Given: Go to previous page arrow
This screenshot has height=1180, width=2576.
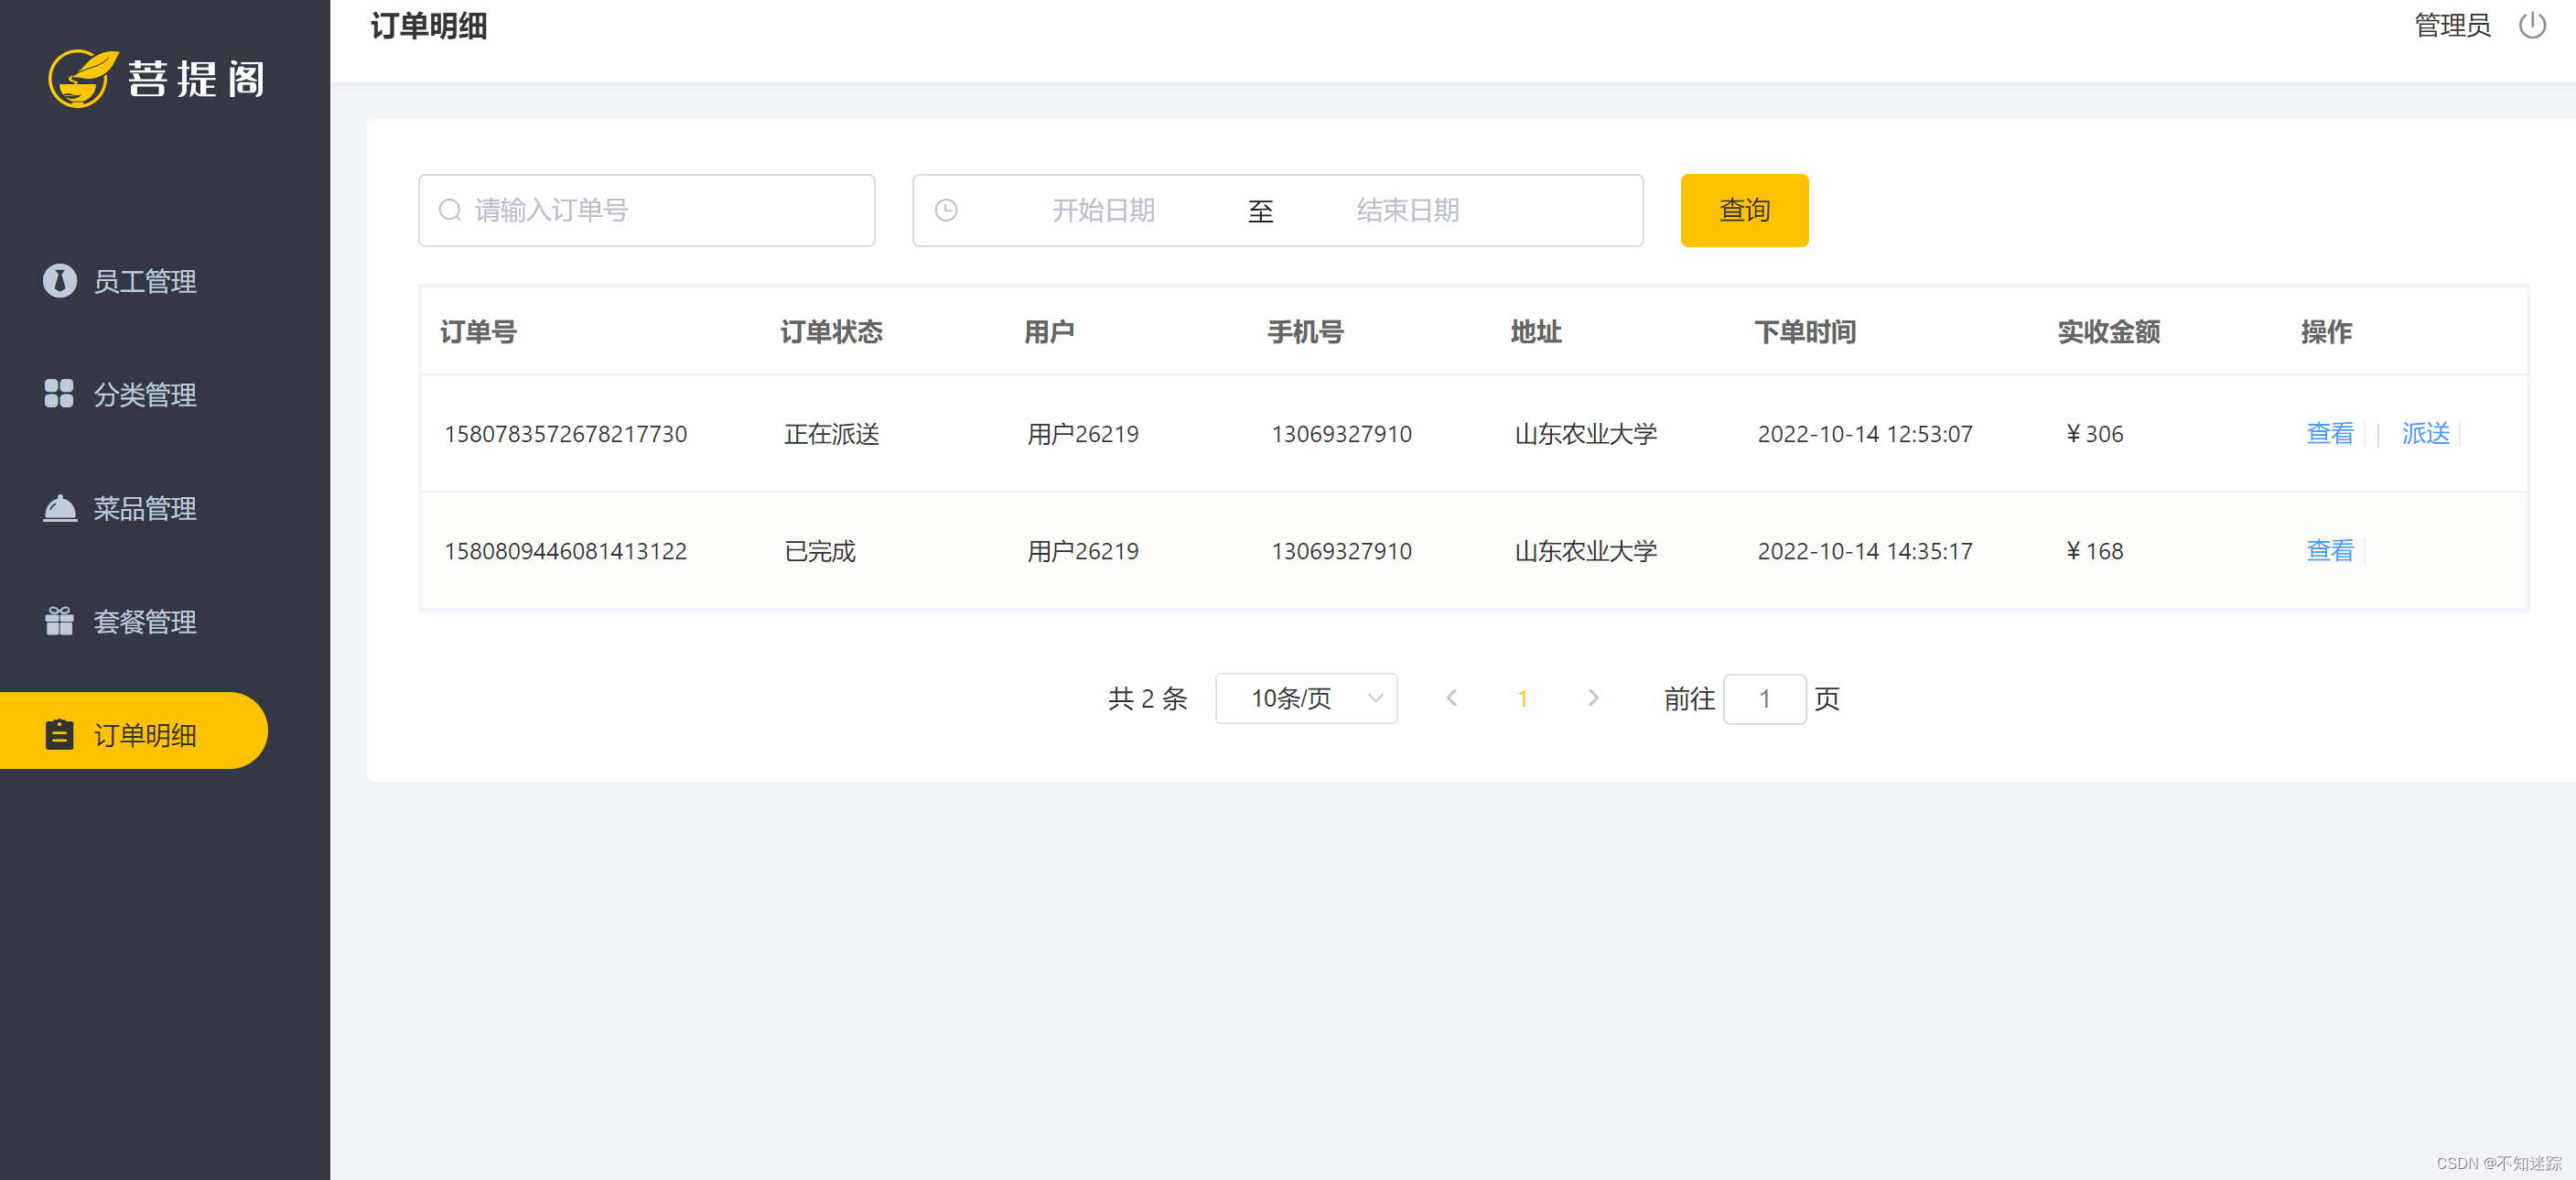Looking at the screenshot, I should click(1451, 698).
